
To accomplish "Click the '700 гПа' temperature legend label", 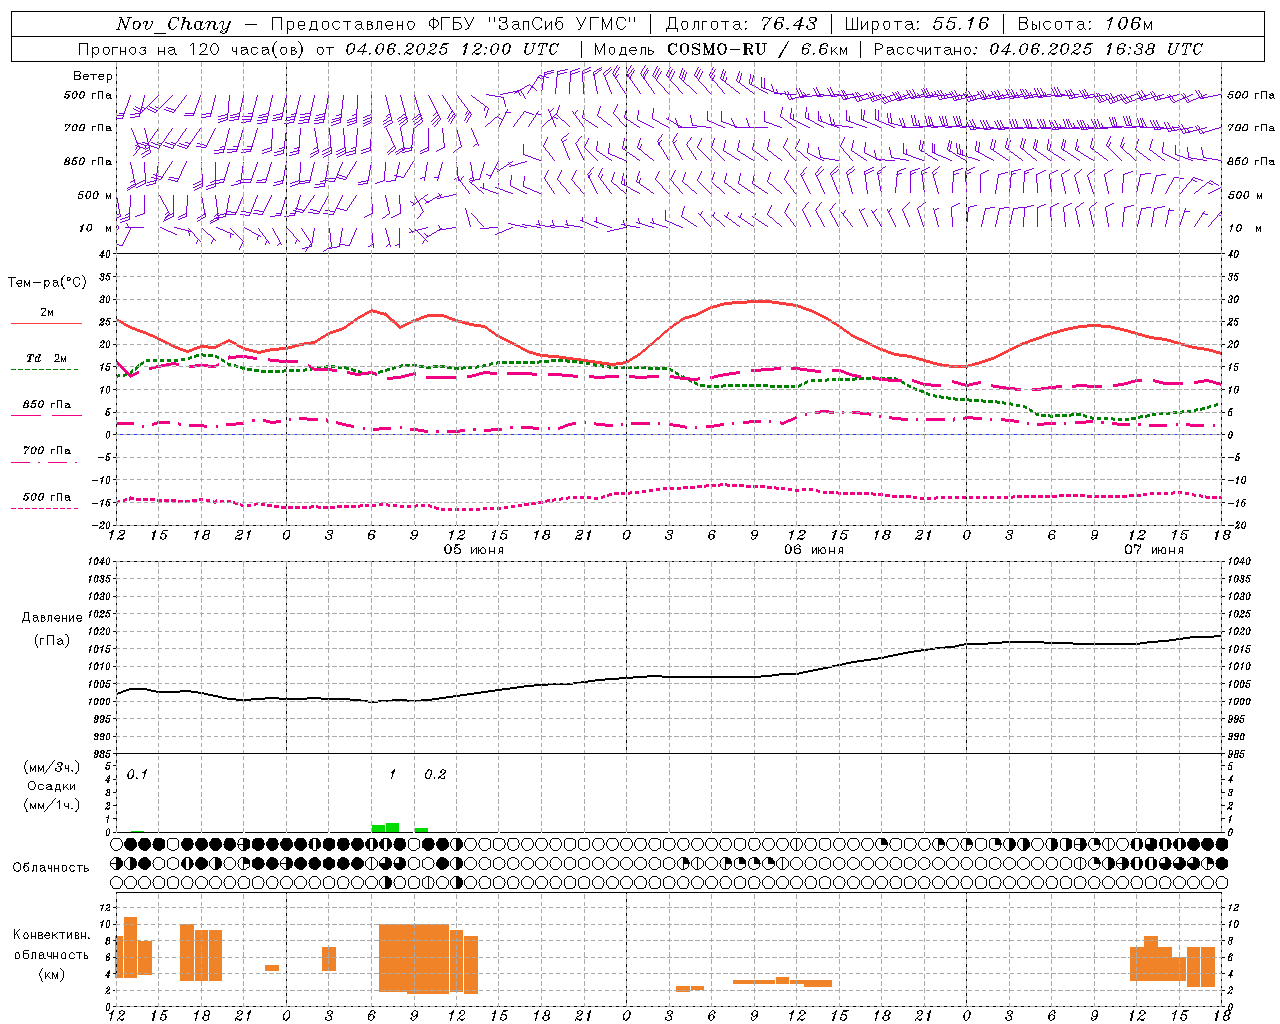I will pos(46,450).
